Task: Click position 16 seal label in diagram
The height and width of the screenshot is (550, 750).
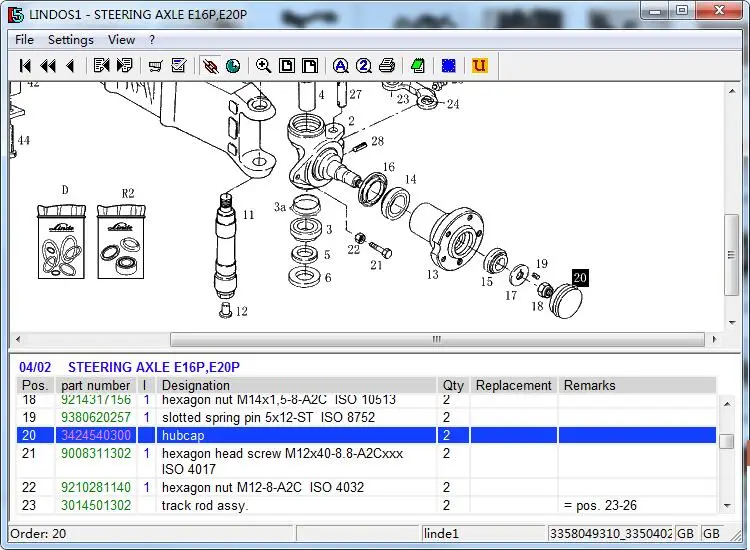Action: point(389,167)
